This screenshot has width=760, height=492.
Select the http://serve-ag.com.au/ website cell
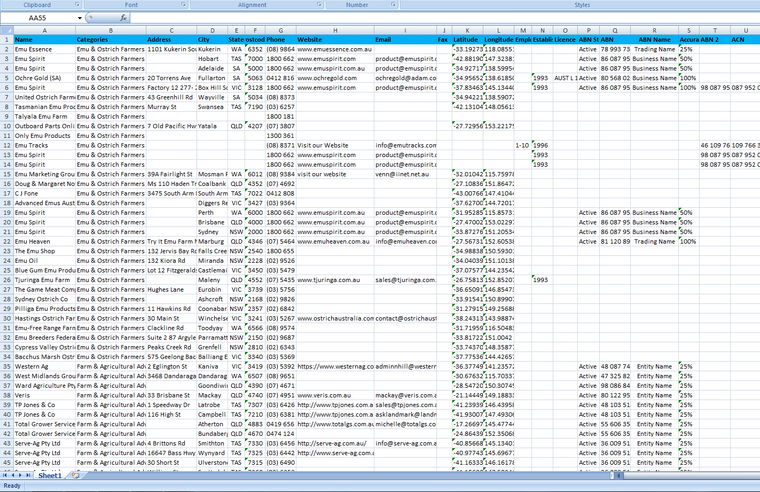click(x=335, y=444)
